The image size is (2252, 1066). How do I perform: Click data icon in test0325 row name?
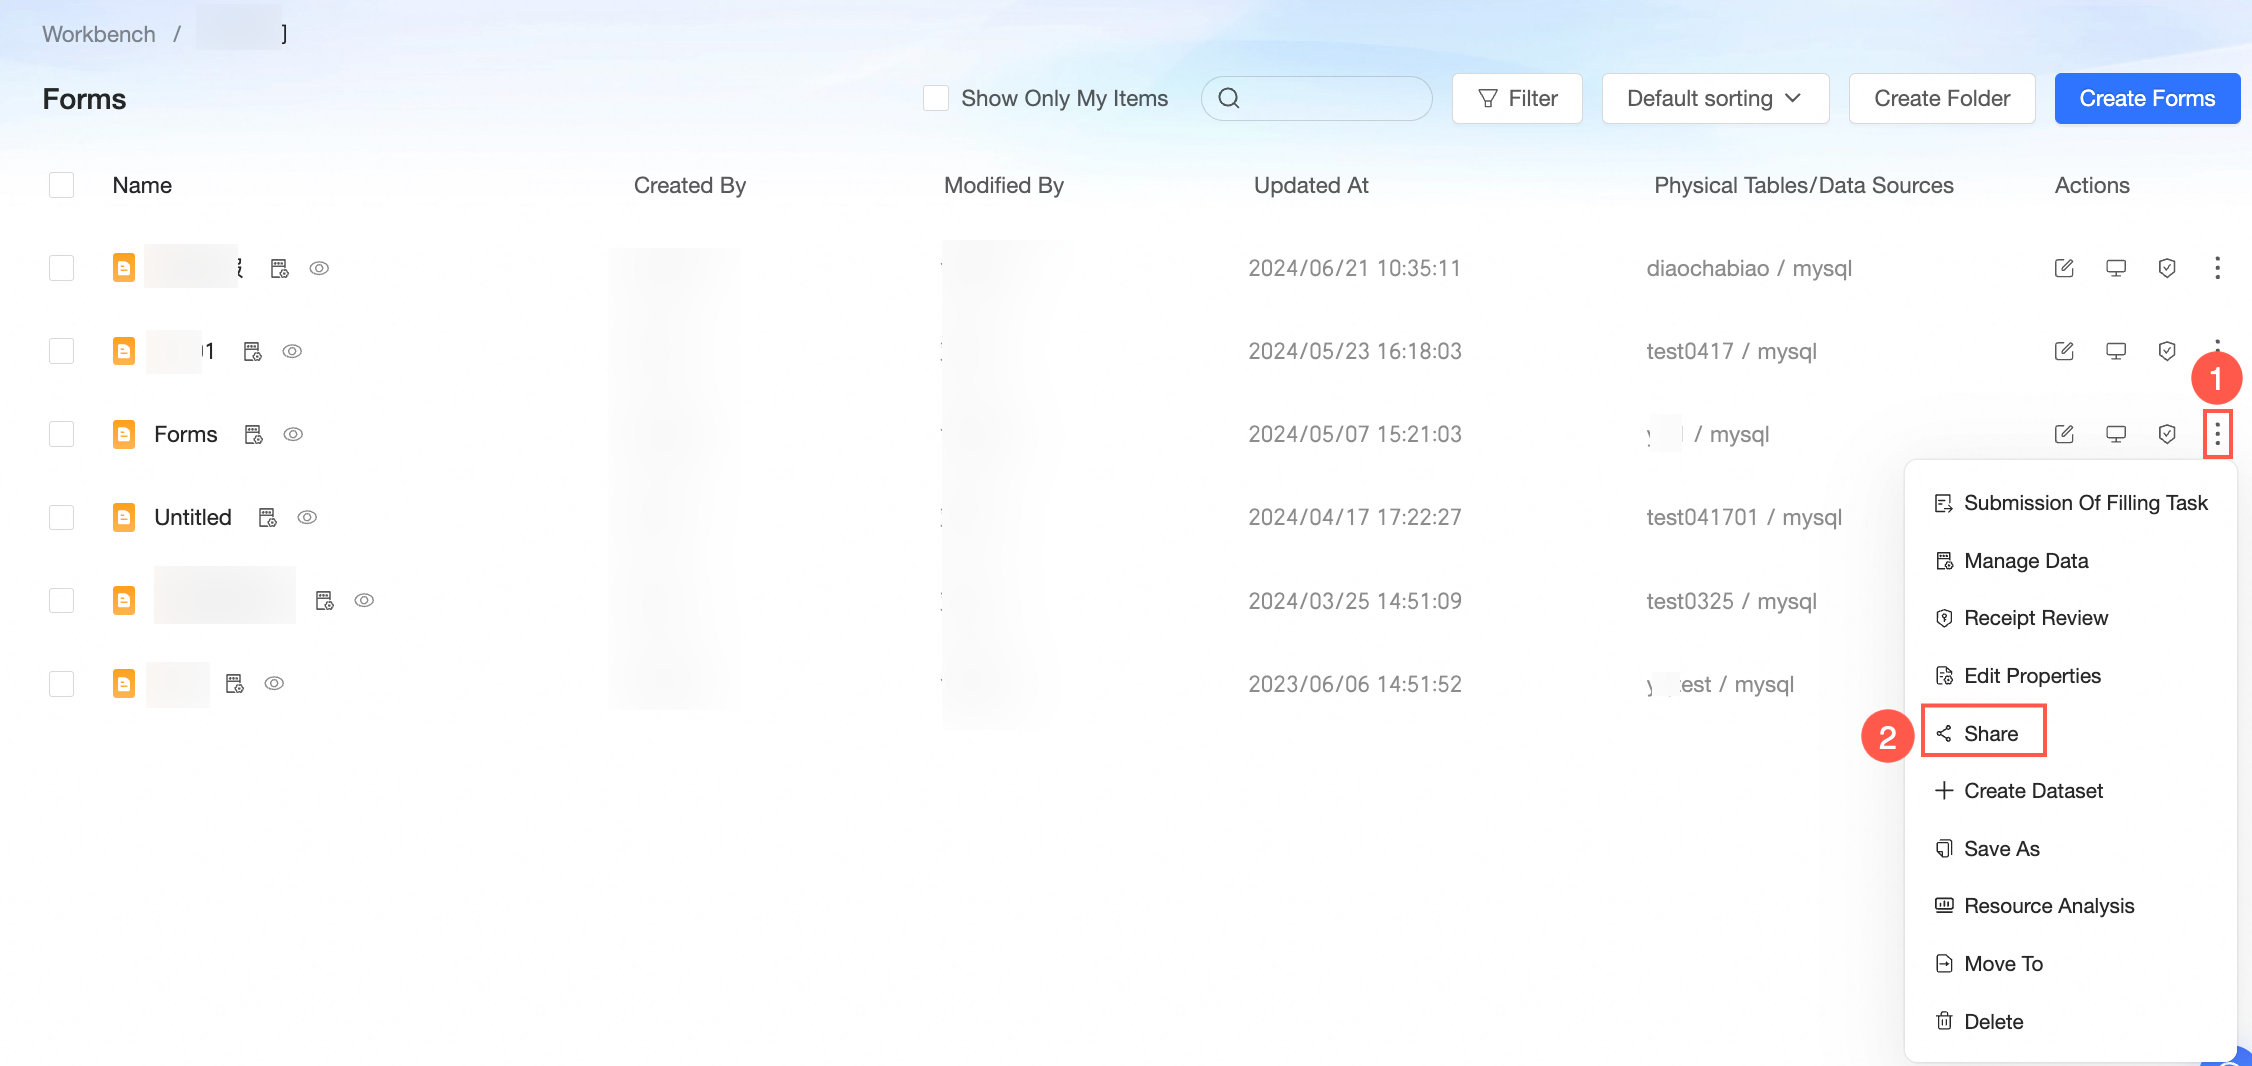pyautogui.click(x=325, y=600)
